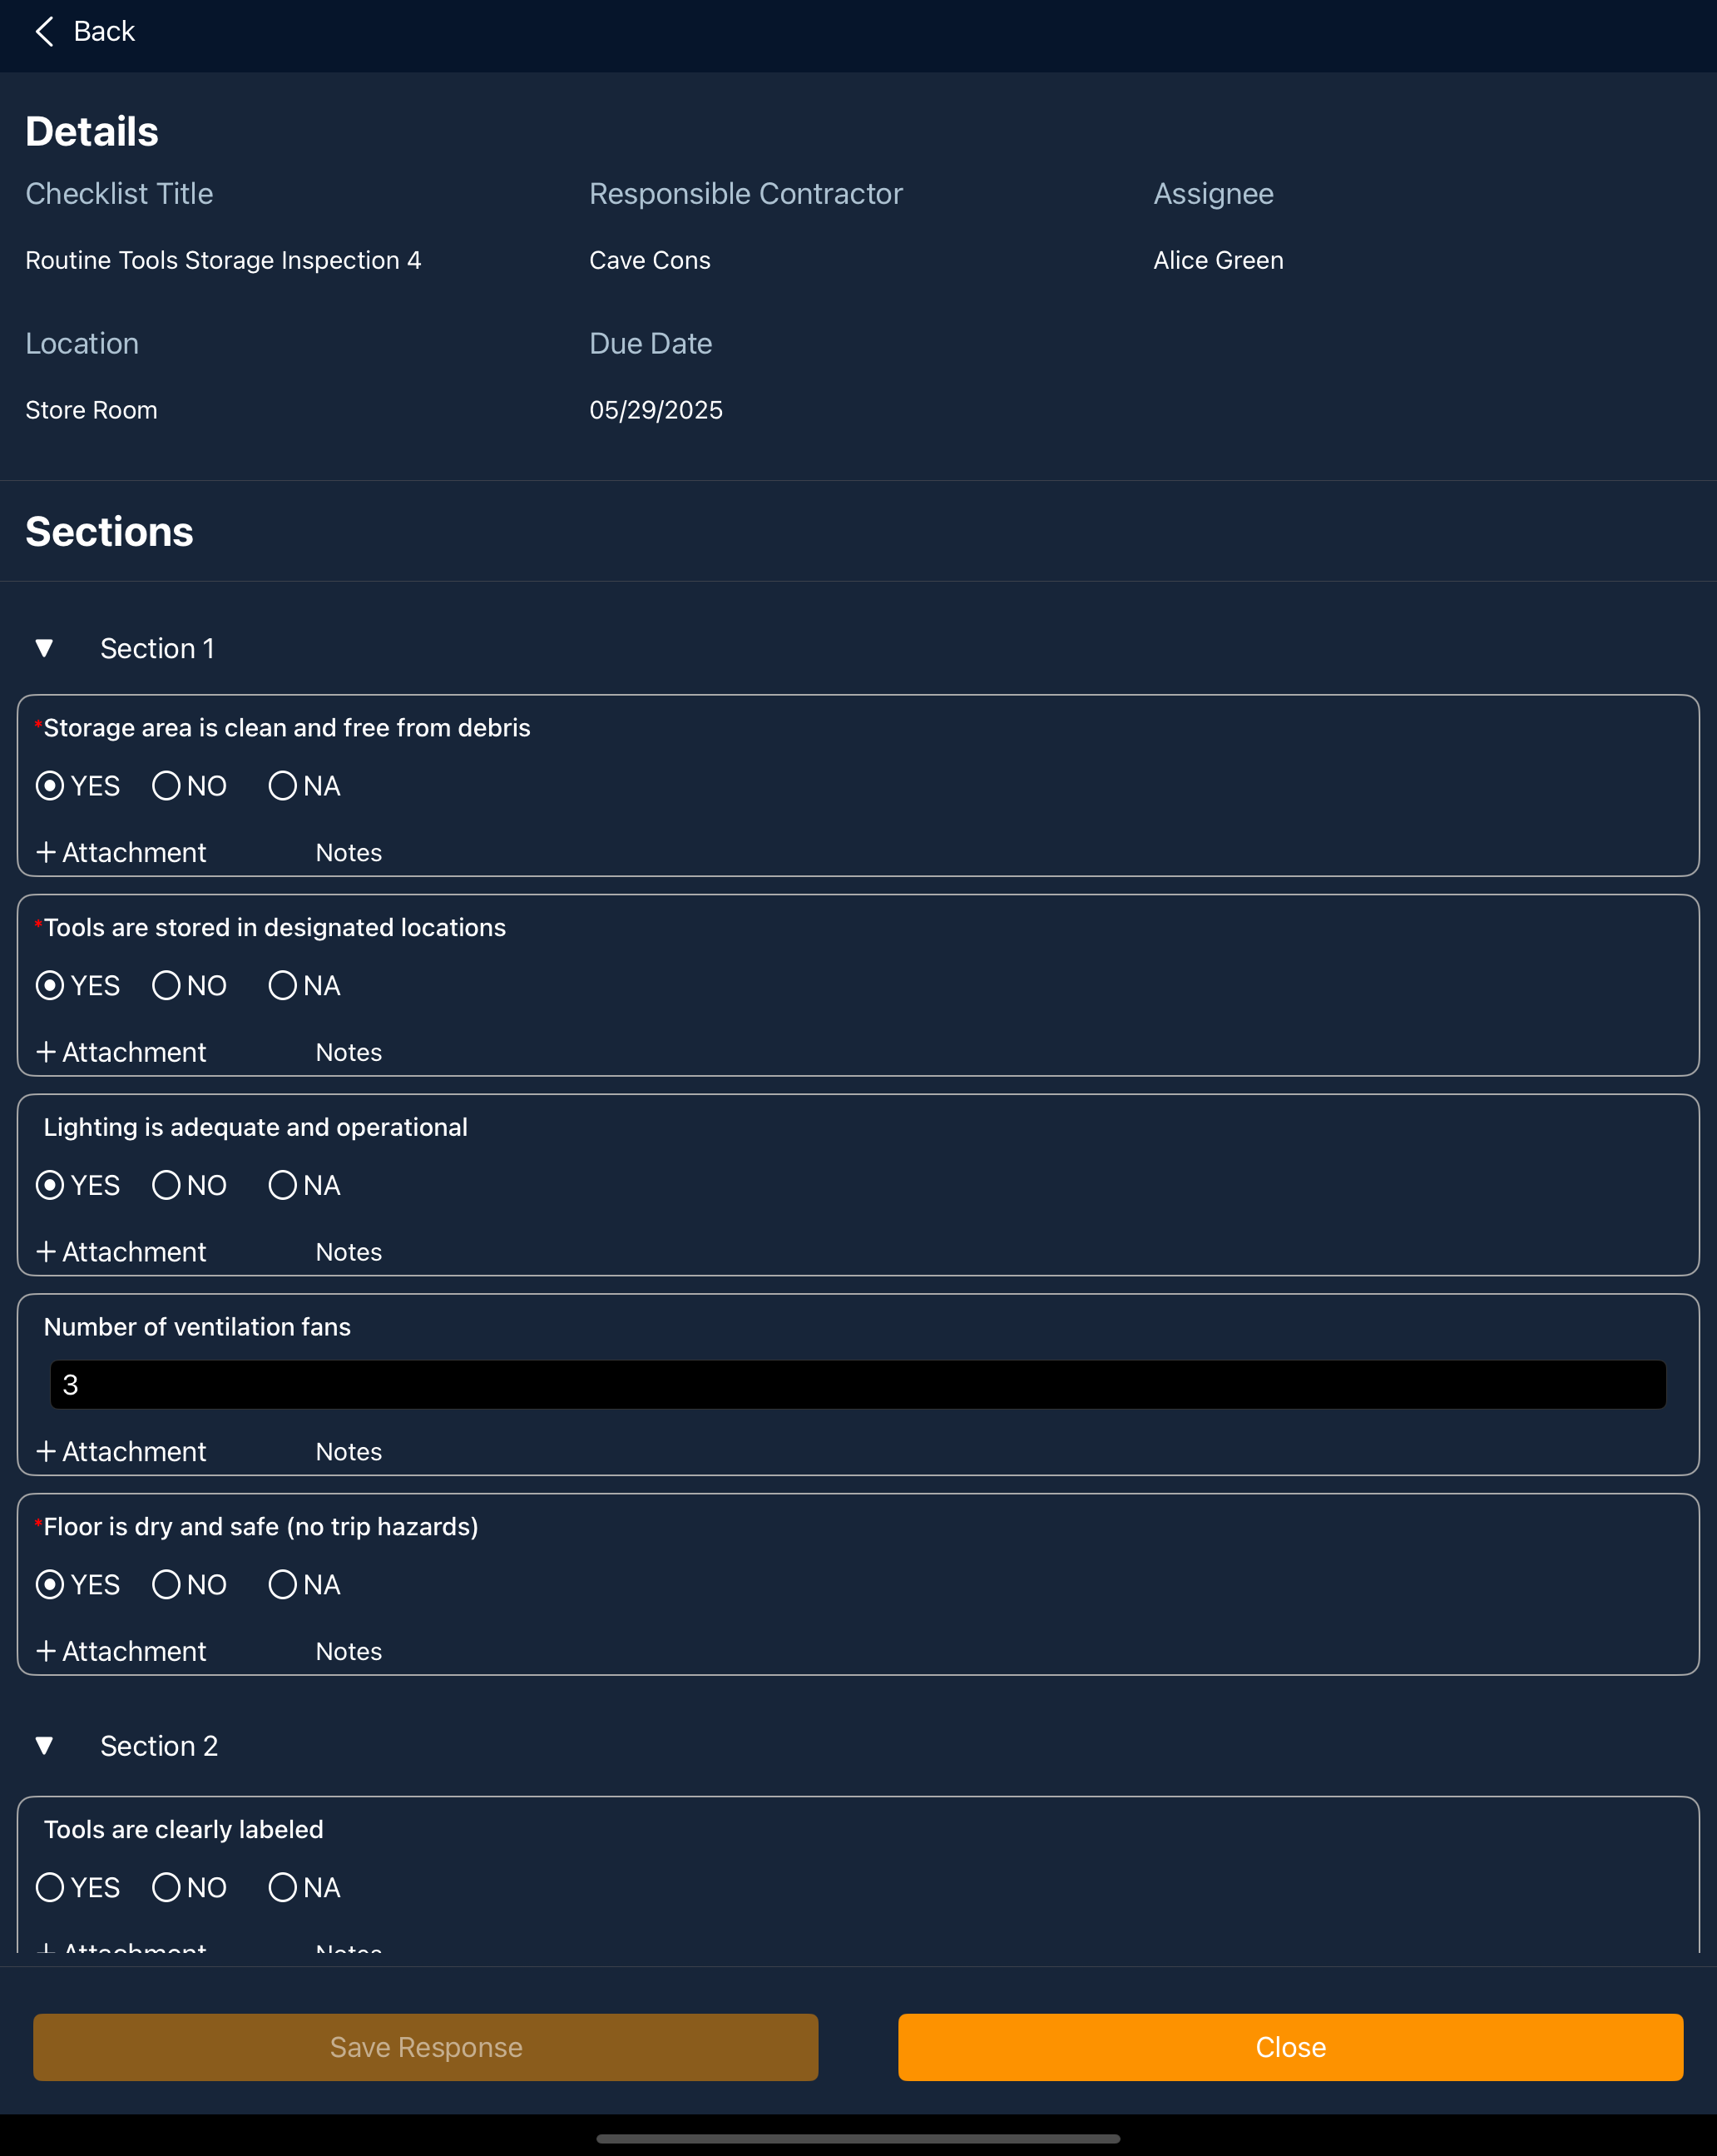This screenshot has width=1717, height=2156.
Task: Select NO for Storage area clean question
Action: 166,786
